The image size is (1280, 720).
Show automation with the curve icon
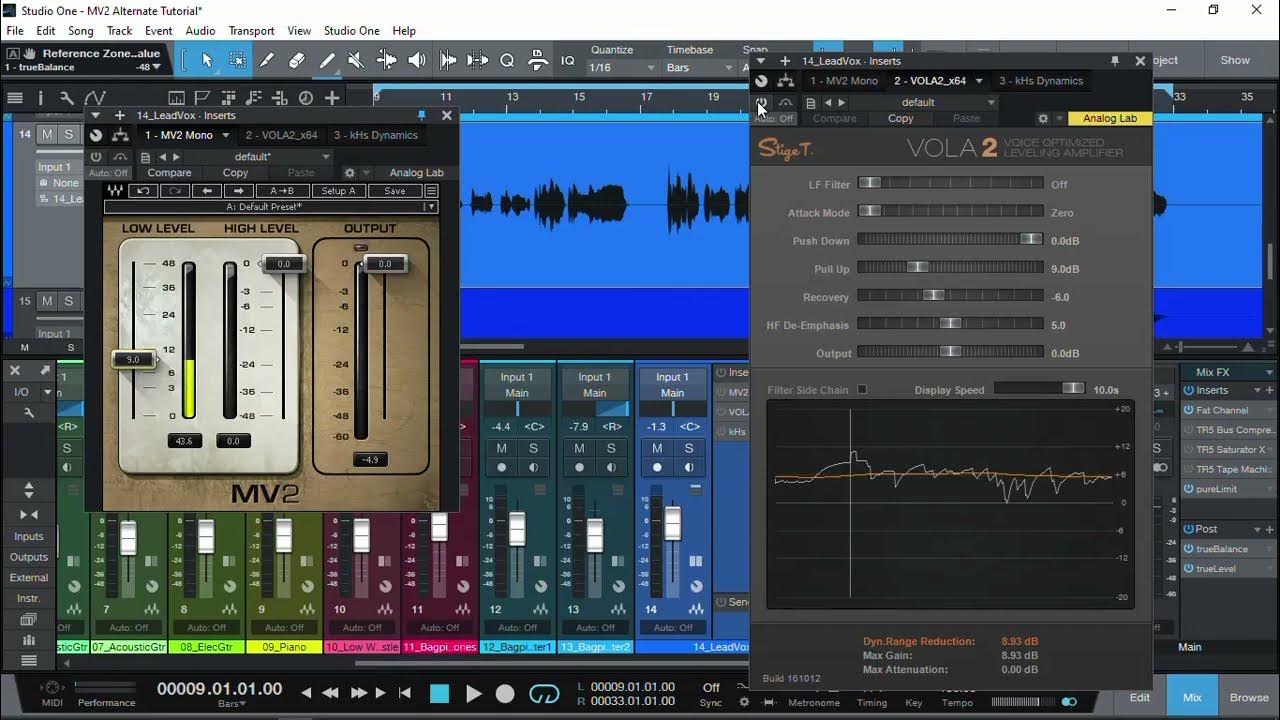(95, 98)
